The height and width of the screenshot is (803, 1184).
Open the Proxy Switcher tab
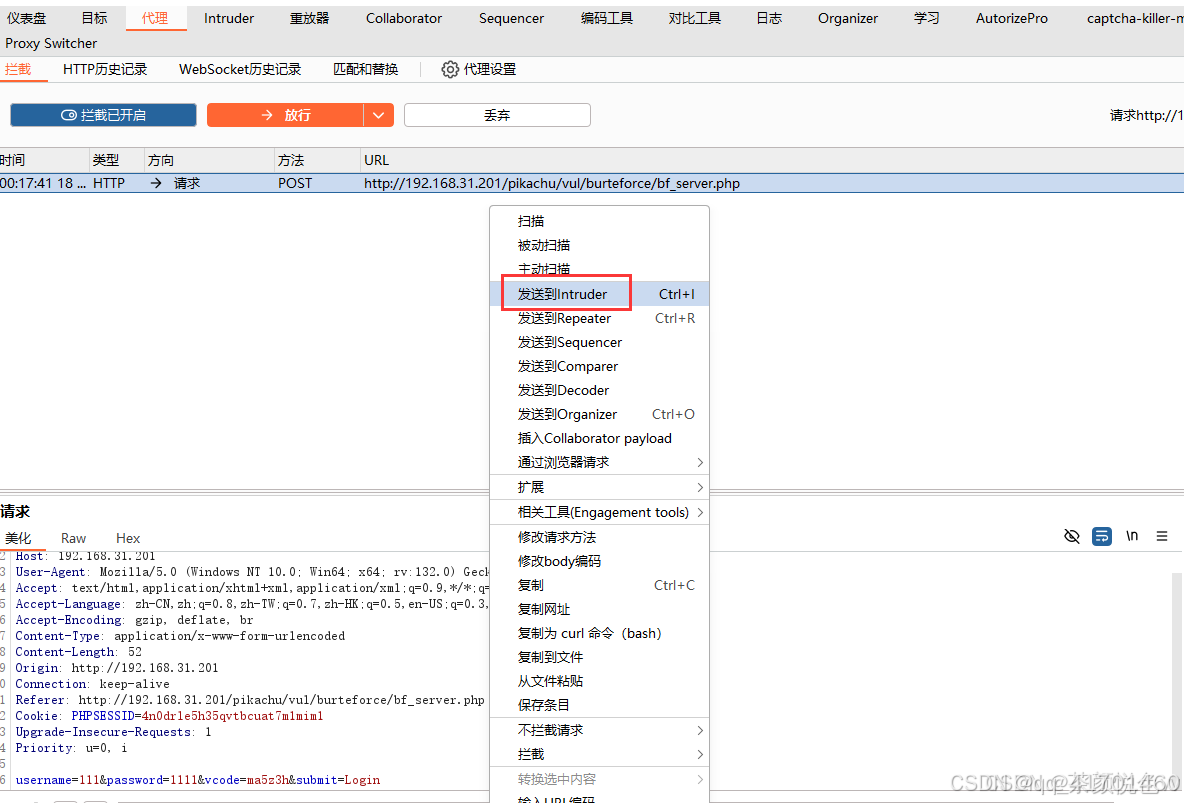pos(51,44)
